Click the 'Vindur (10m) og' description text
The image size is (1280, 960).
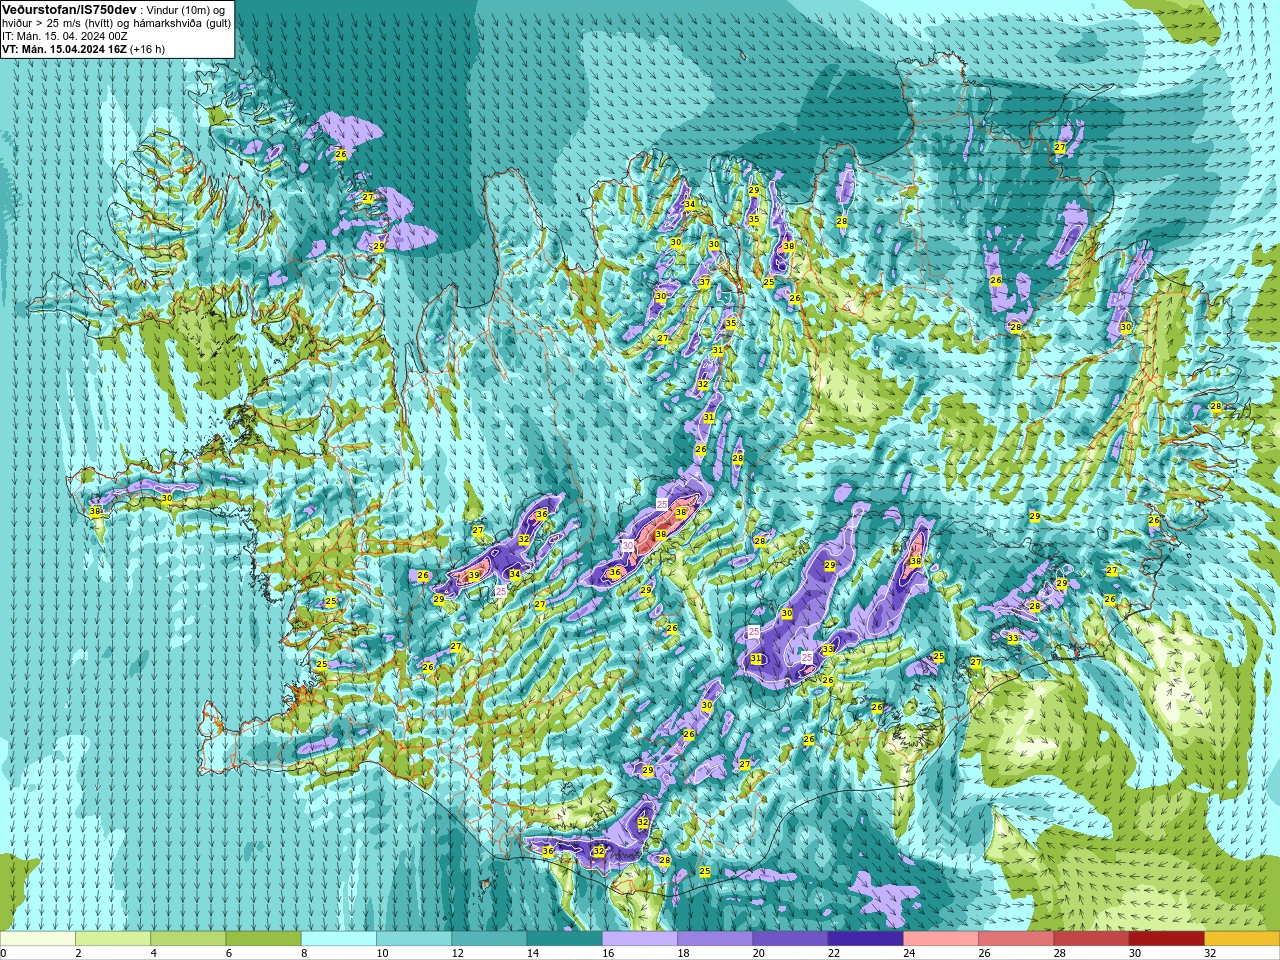(186, 10)
